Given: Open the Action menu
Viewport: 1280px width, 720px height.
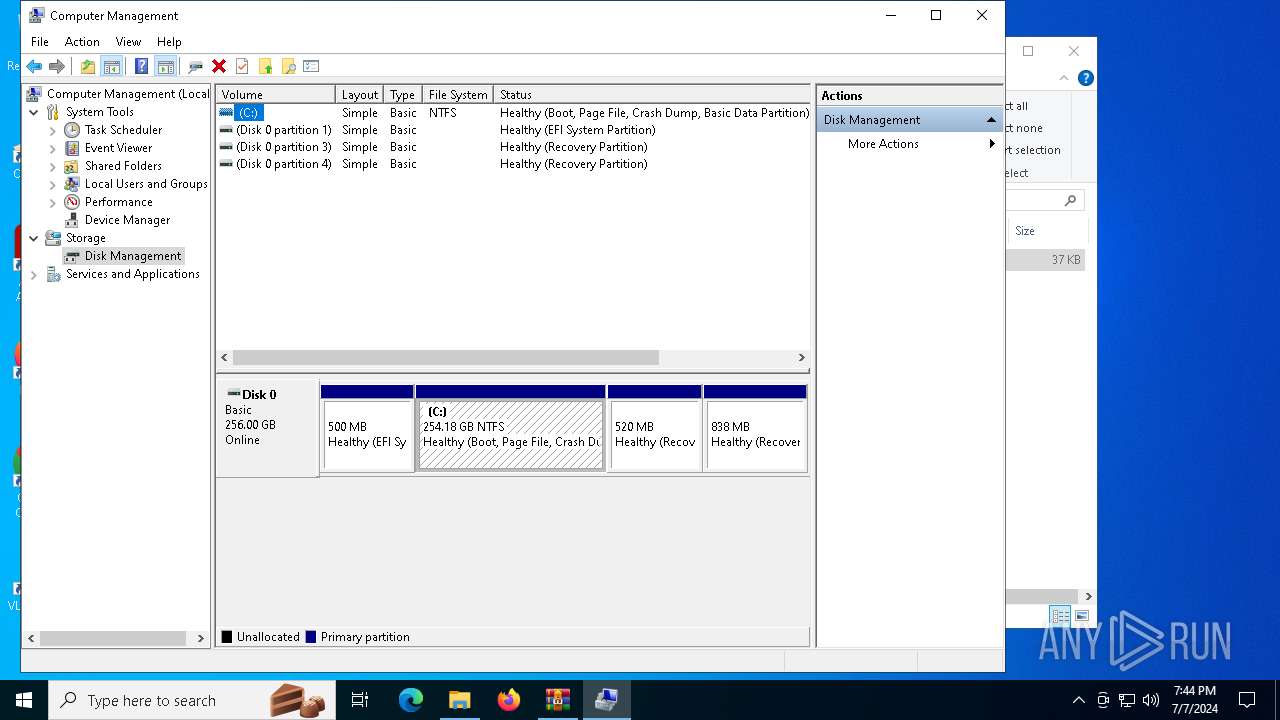Looking at the screenshot, I should 82,42.
